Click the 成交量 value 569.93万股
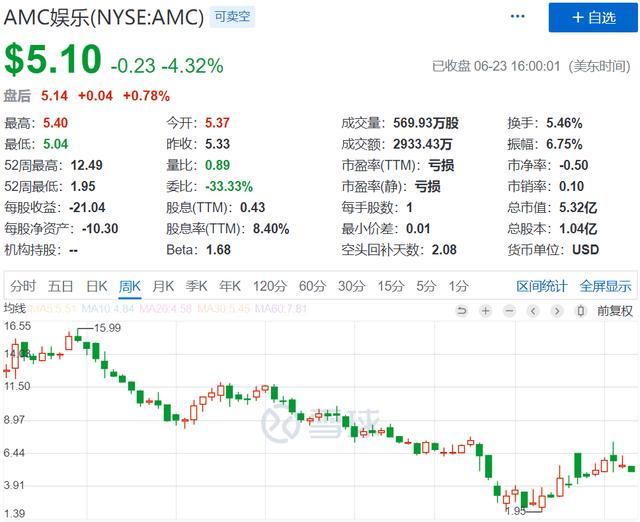The height and width of the screenshot is (522, 640). pyautogui.click(x=426, y=123)
